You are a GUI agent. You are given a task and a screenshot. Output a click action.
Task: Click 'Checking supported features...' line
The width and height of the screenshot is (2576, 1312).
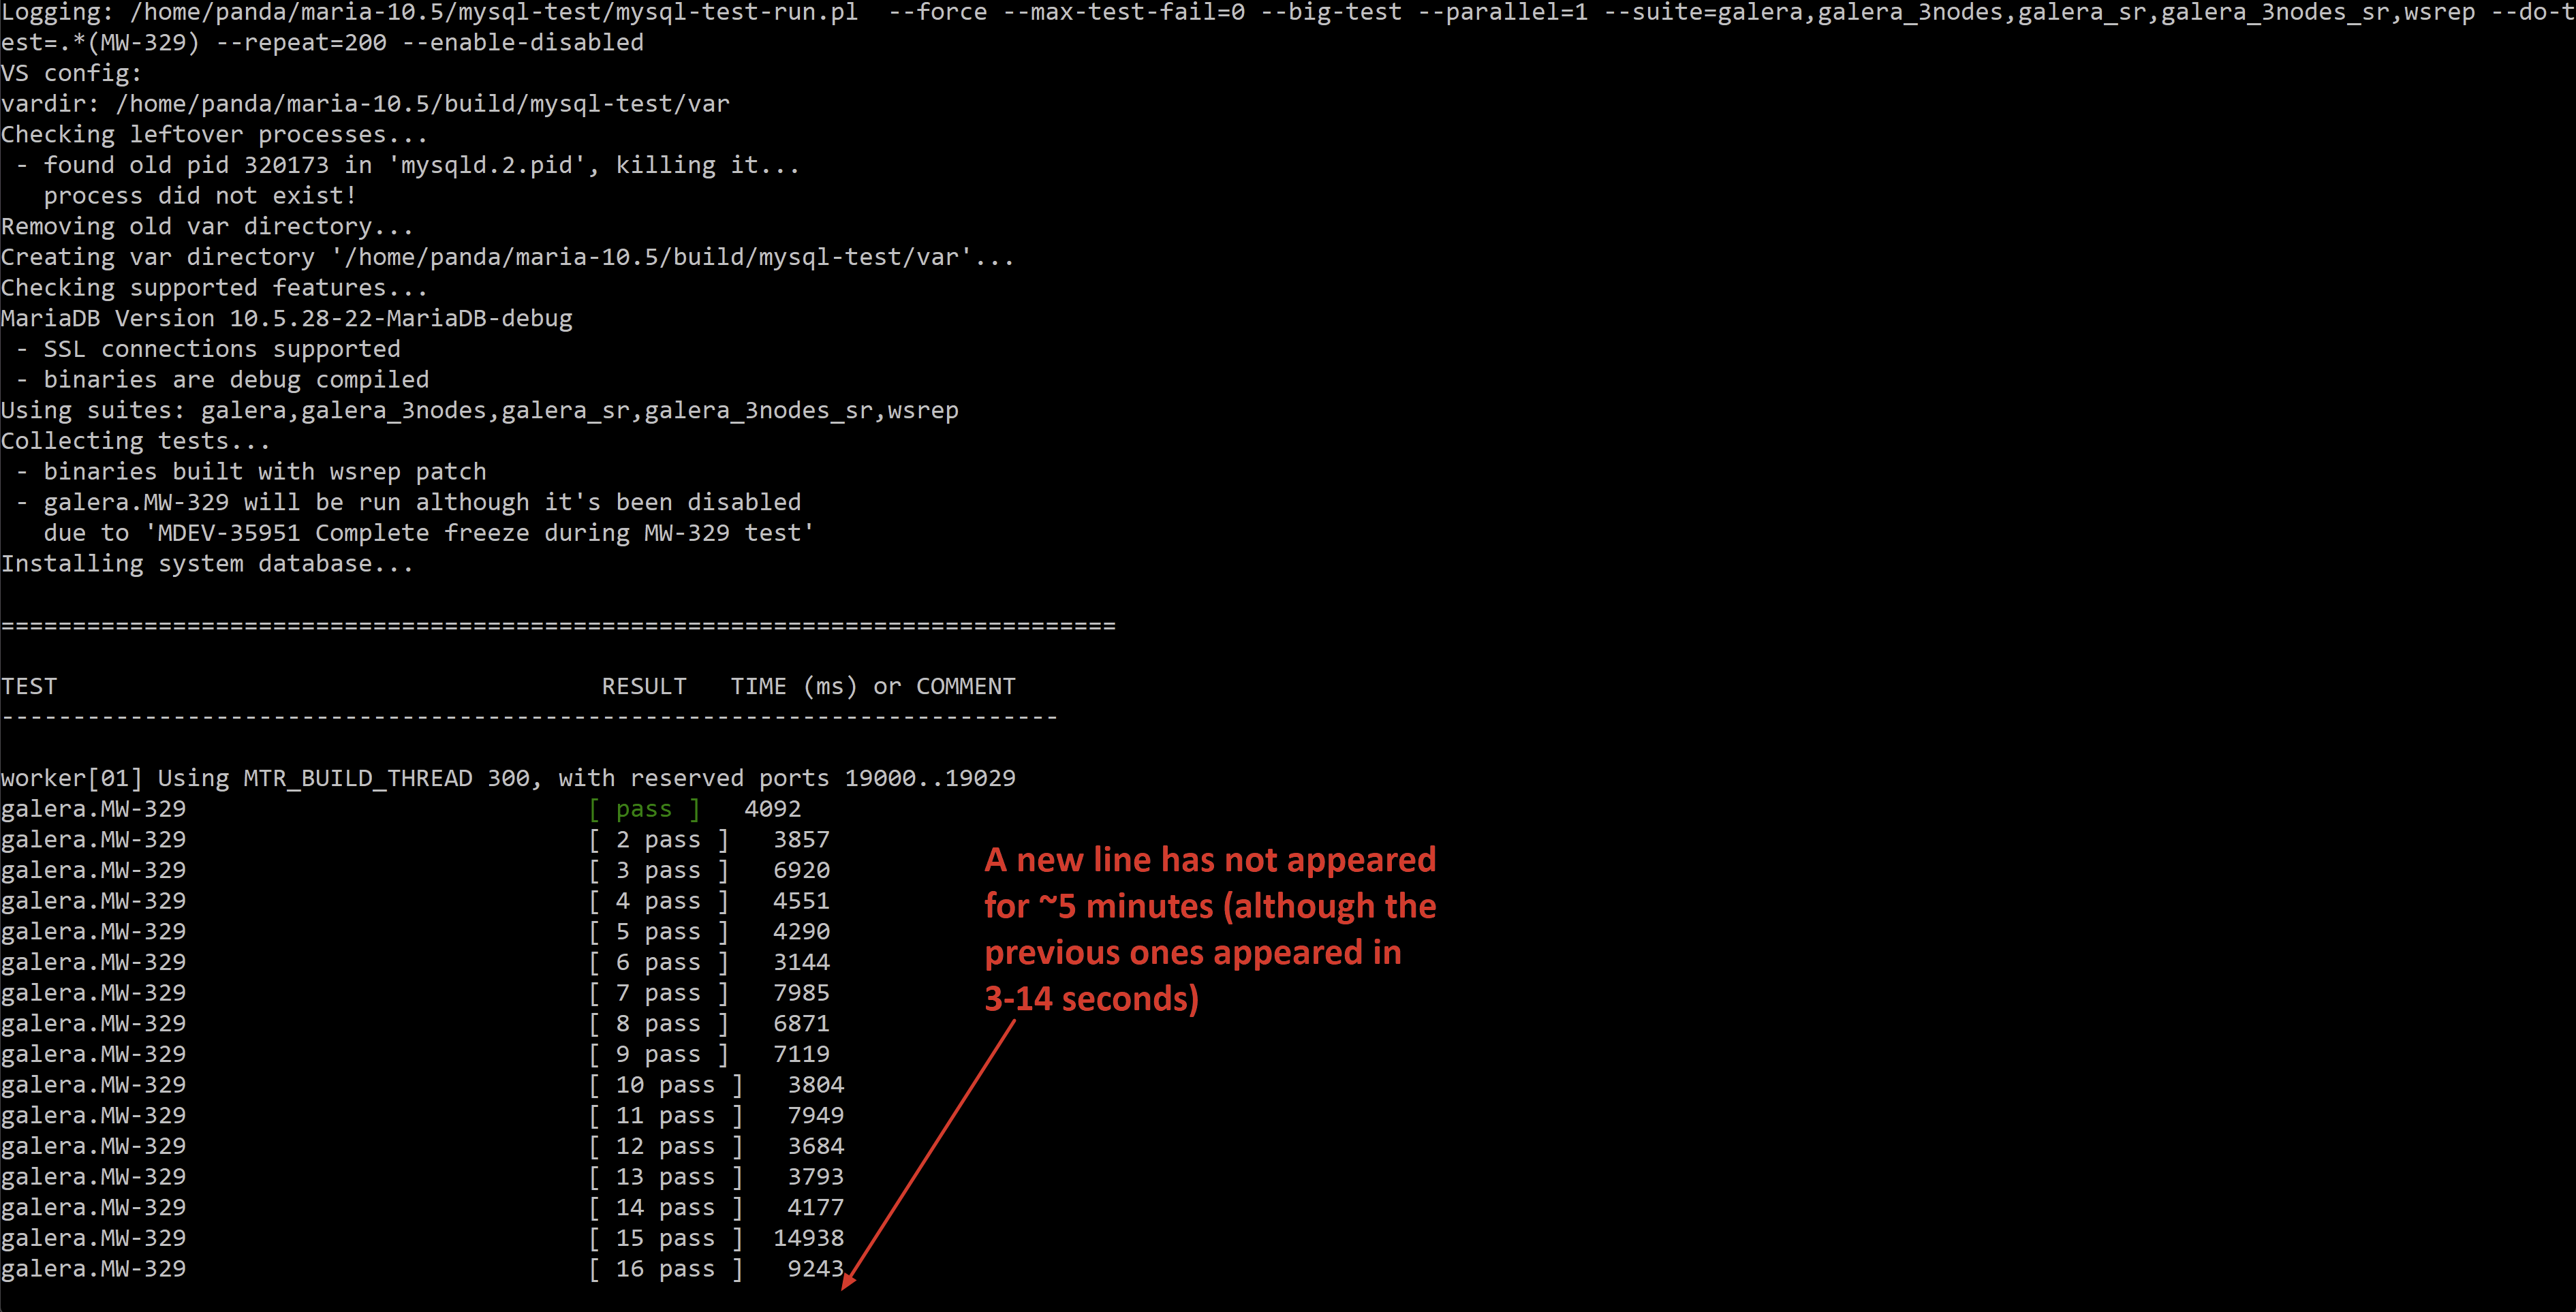(x=214, y=288)
